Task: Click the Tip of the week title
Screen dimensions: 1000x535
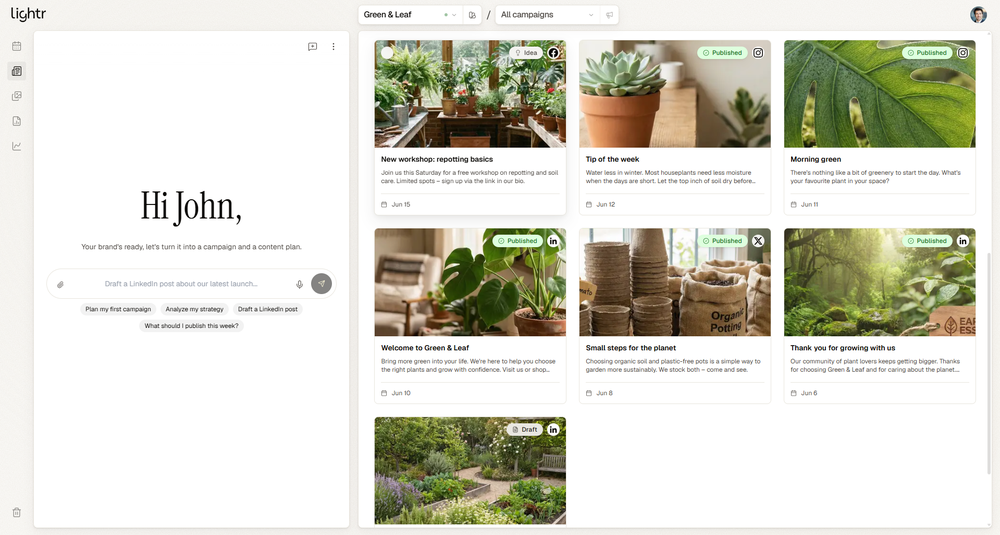Action: pos(612,159)
